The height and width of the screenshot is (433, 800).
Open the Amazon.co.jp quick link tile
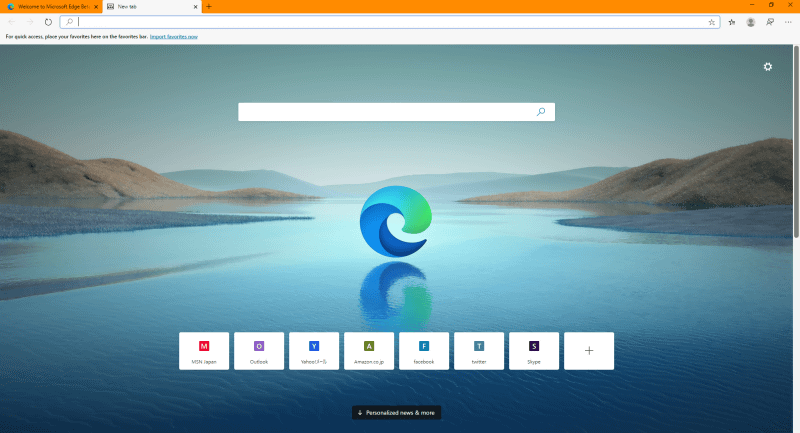[x=369, y=351]
